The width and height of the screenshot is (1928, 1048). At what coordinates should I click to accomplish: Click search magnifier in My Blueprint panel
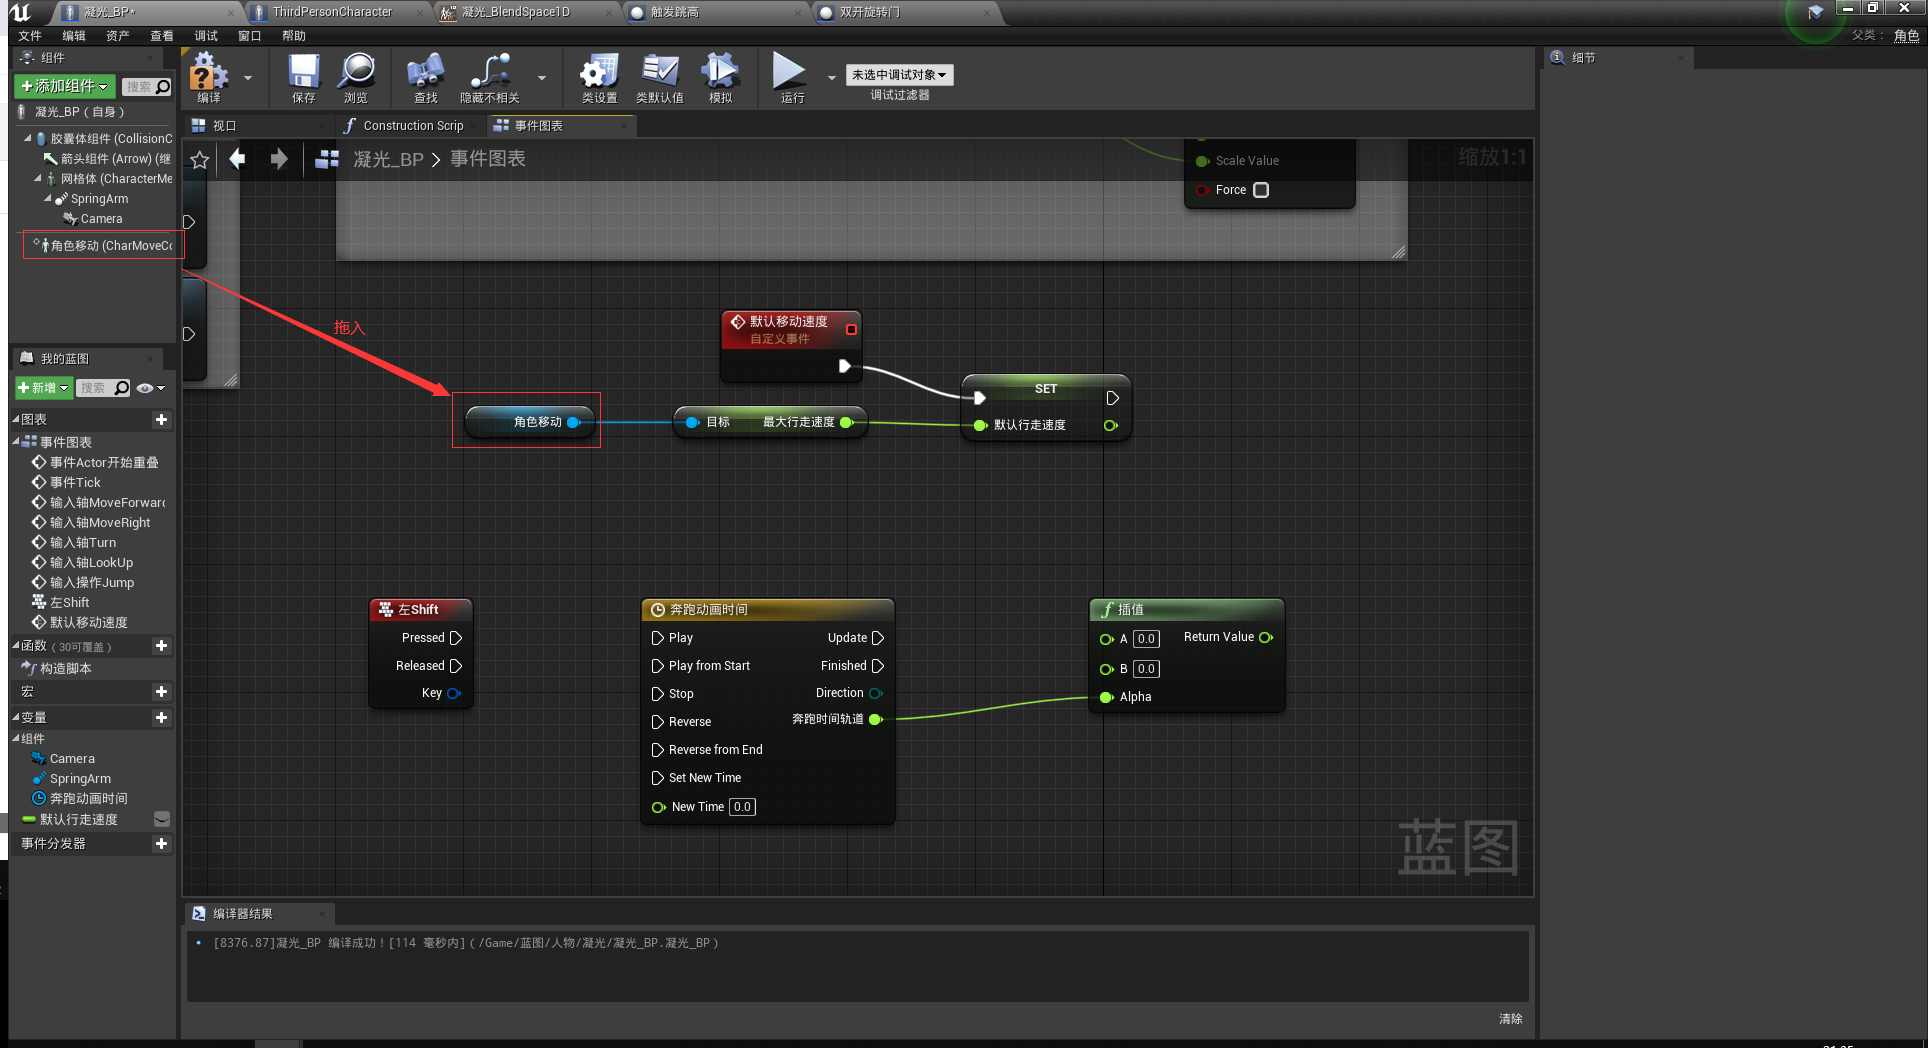122,388
